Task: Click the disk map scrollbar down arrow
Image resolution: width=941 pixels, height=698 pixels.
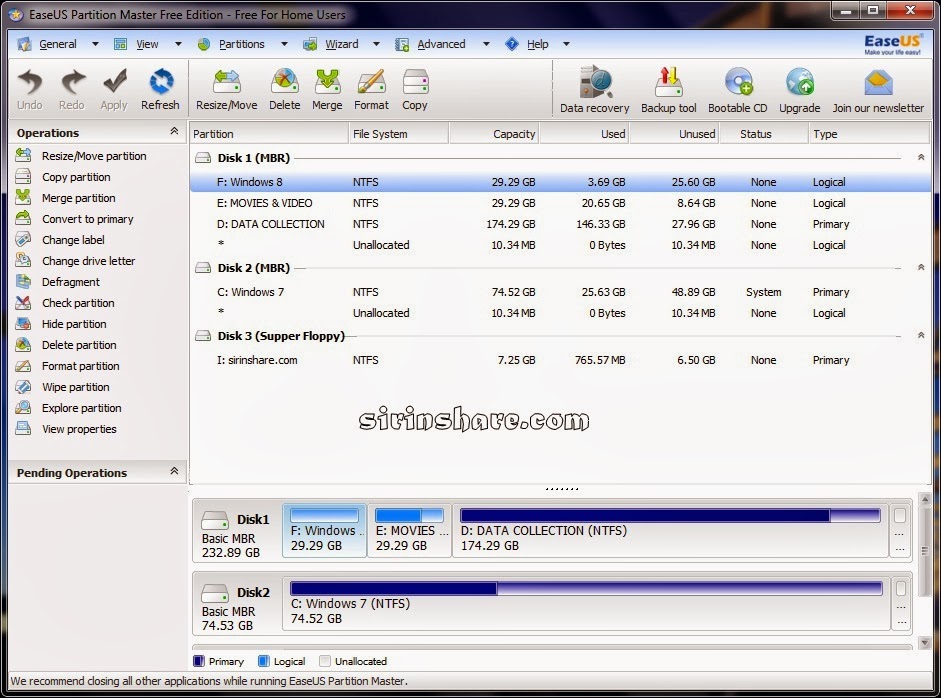Action: [x=925, y=643]
